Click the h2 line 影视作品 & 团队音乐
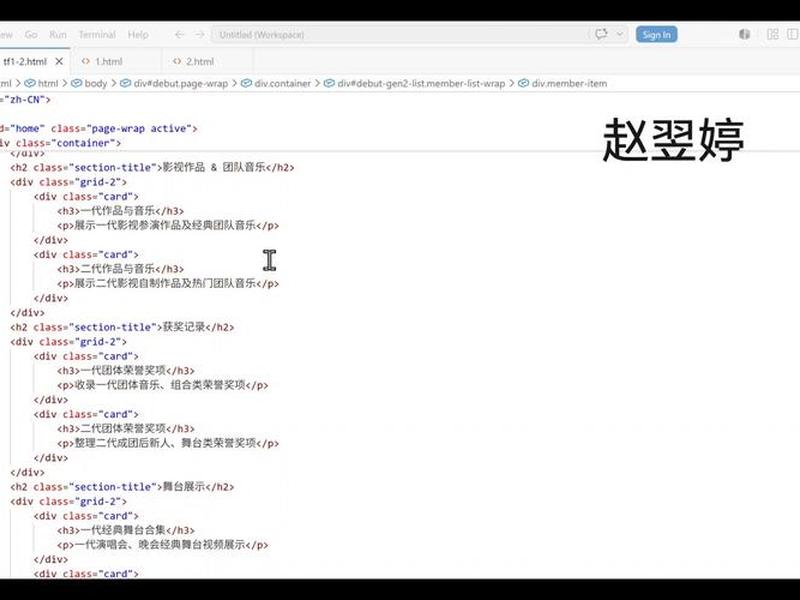 click(x=153, y=167)
